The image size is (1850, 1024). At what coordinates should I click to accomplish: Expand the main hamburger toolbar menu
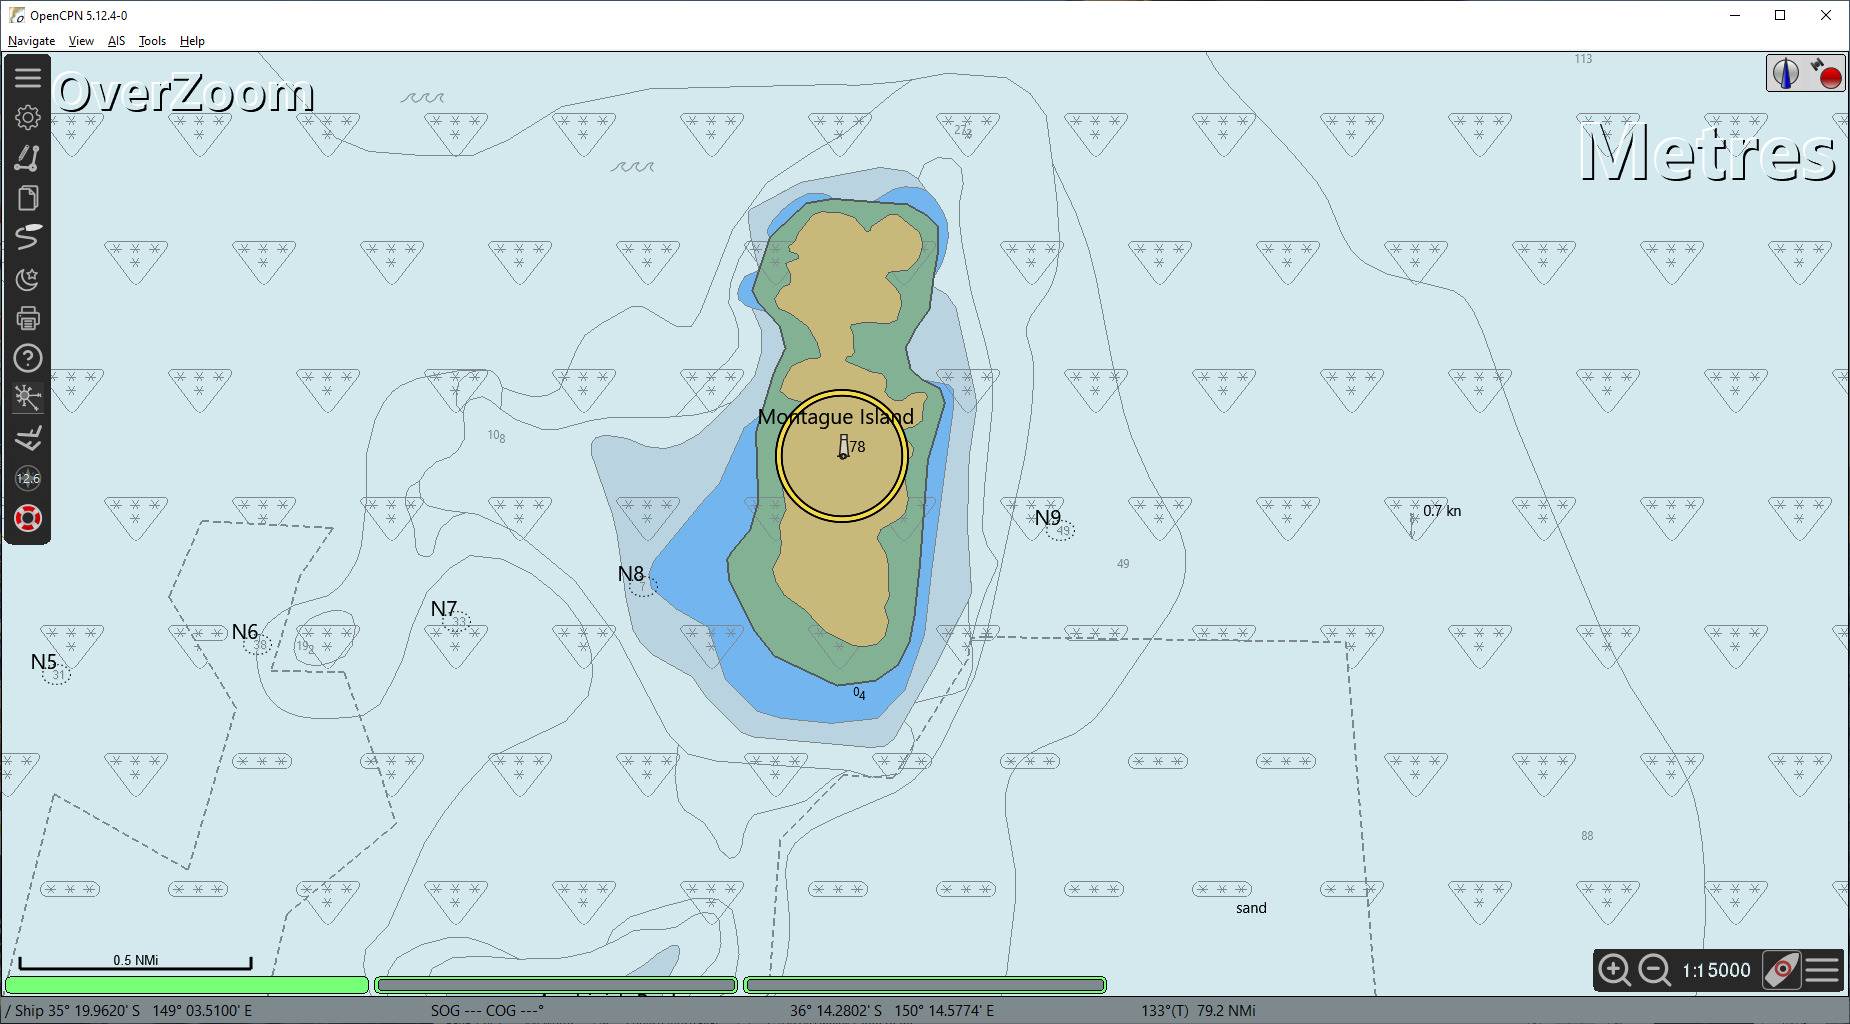(x=28, y=78)
